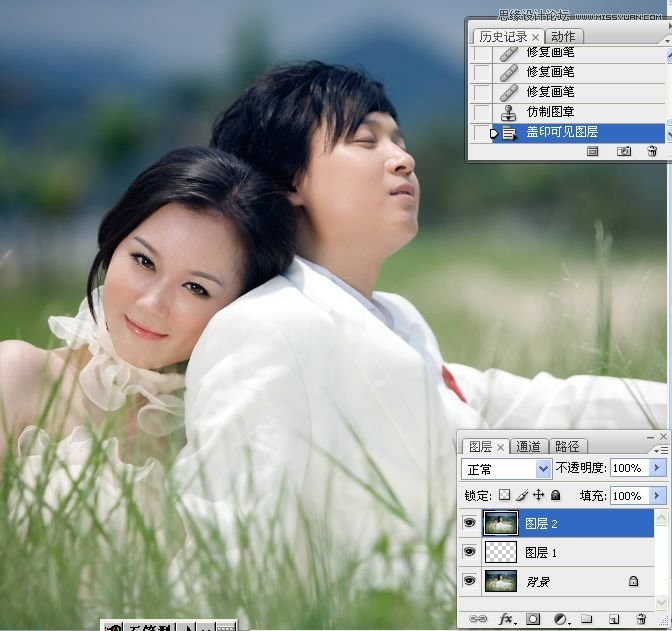
Task: Delete the current state in History panel
Action: (652, 151)
